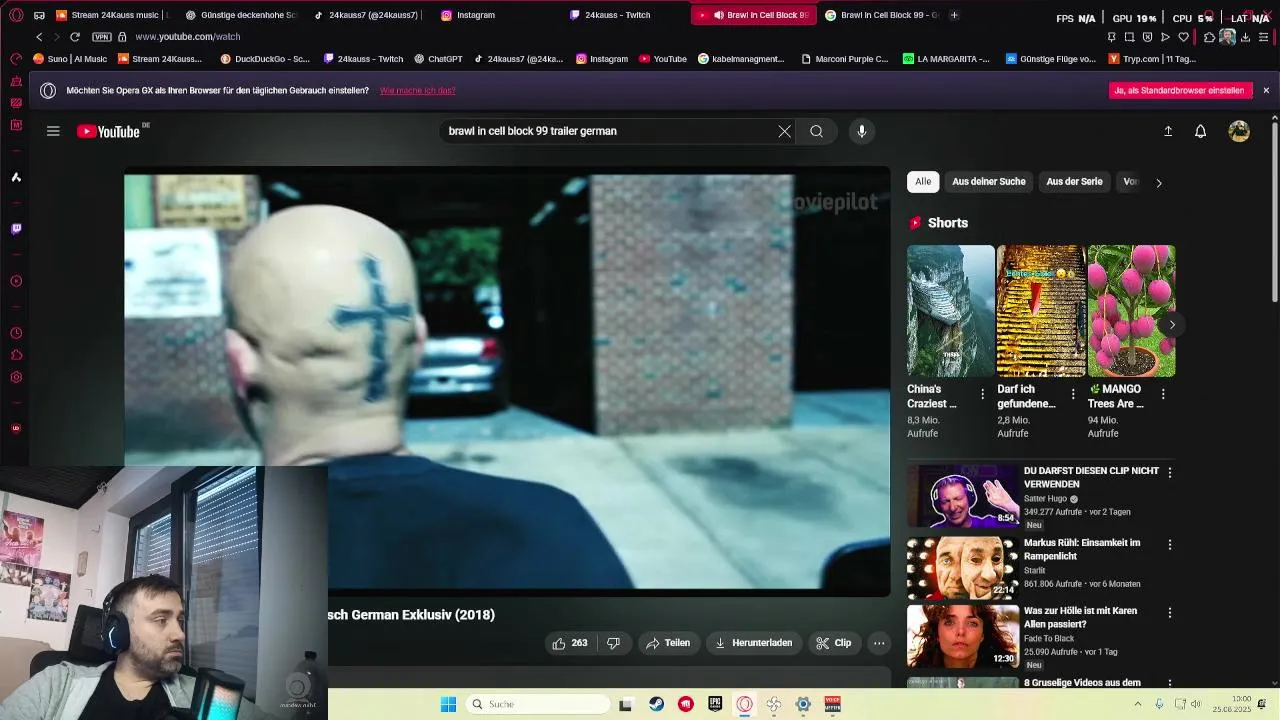Dismiss the default browser banner
The width and height of the screenshot is (1280, 720).
(1266, 90)
